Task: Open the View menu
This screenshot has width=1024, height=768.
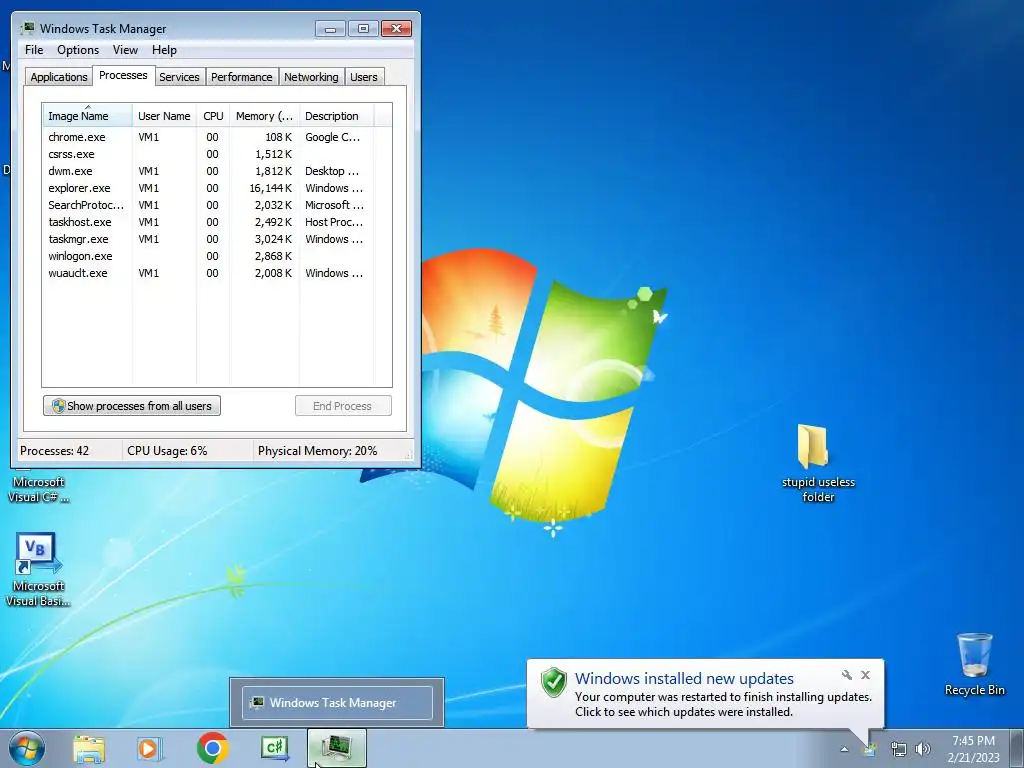Action: coord(125,50)
